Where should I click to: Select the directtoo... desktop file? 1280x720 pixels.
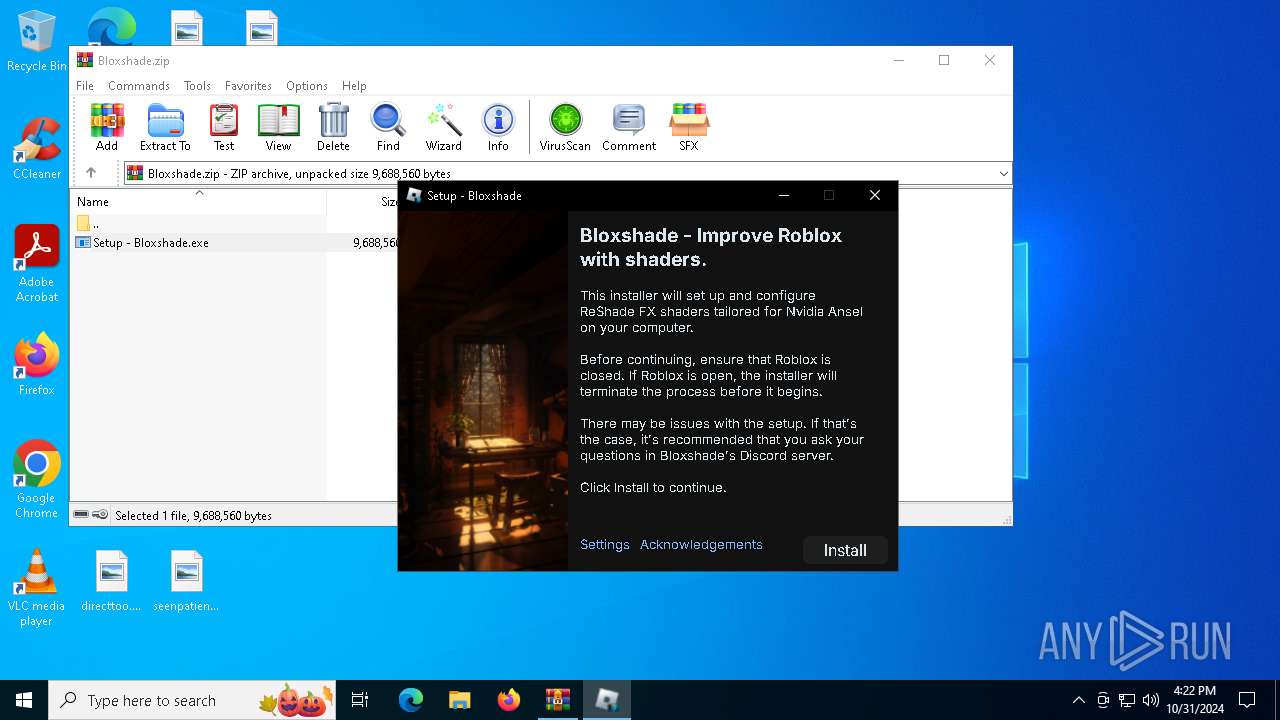[111, 581]
